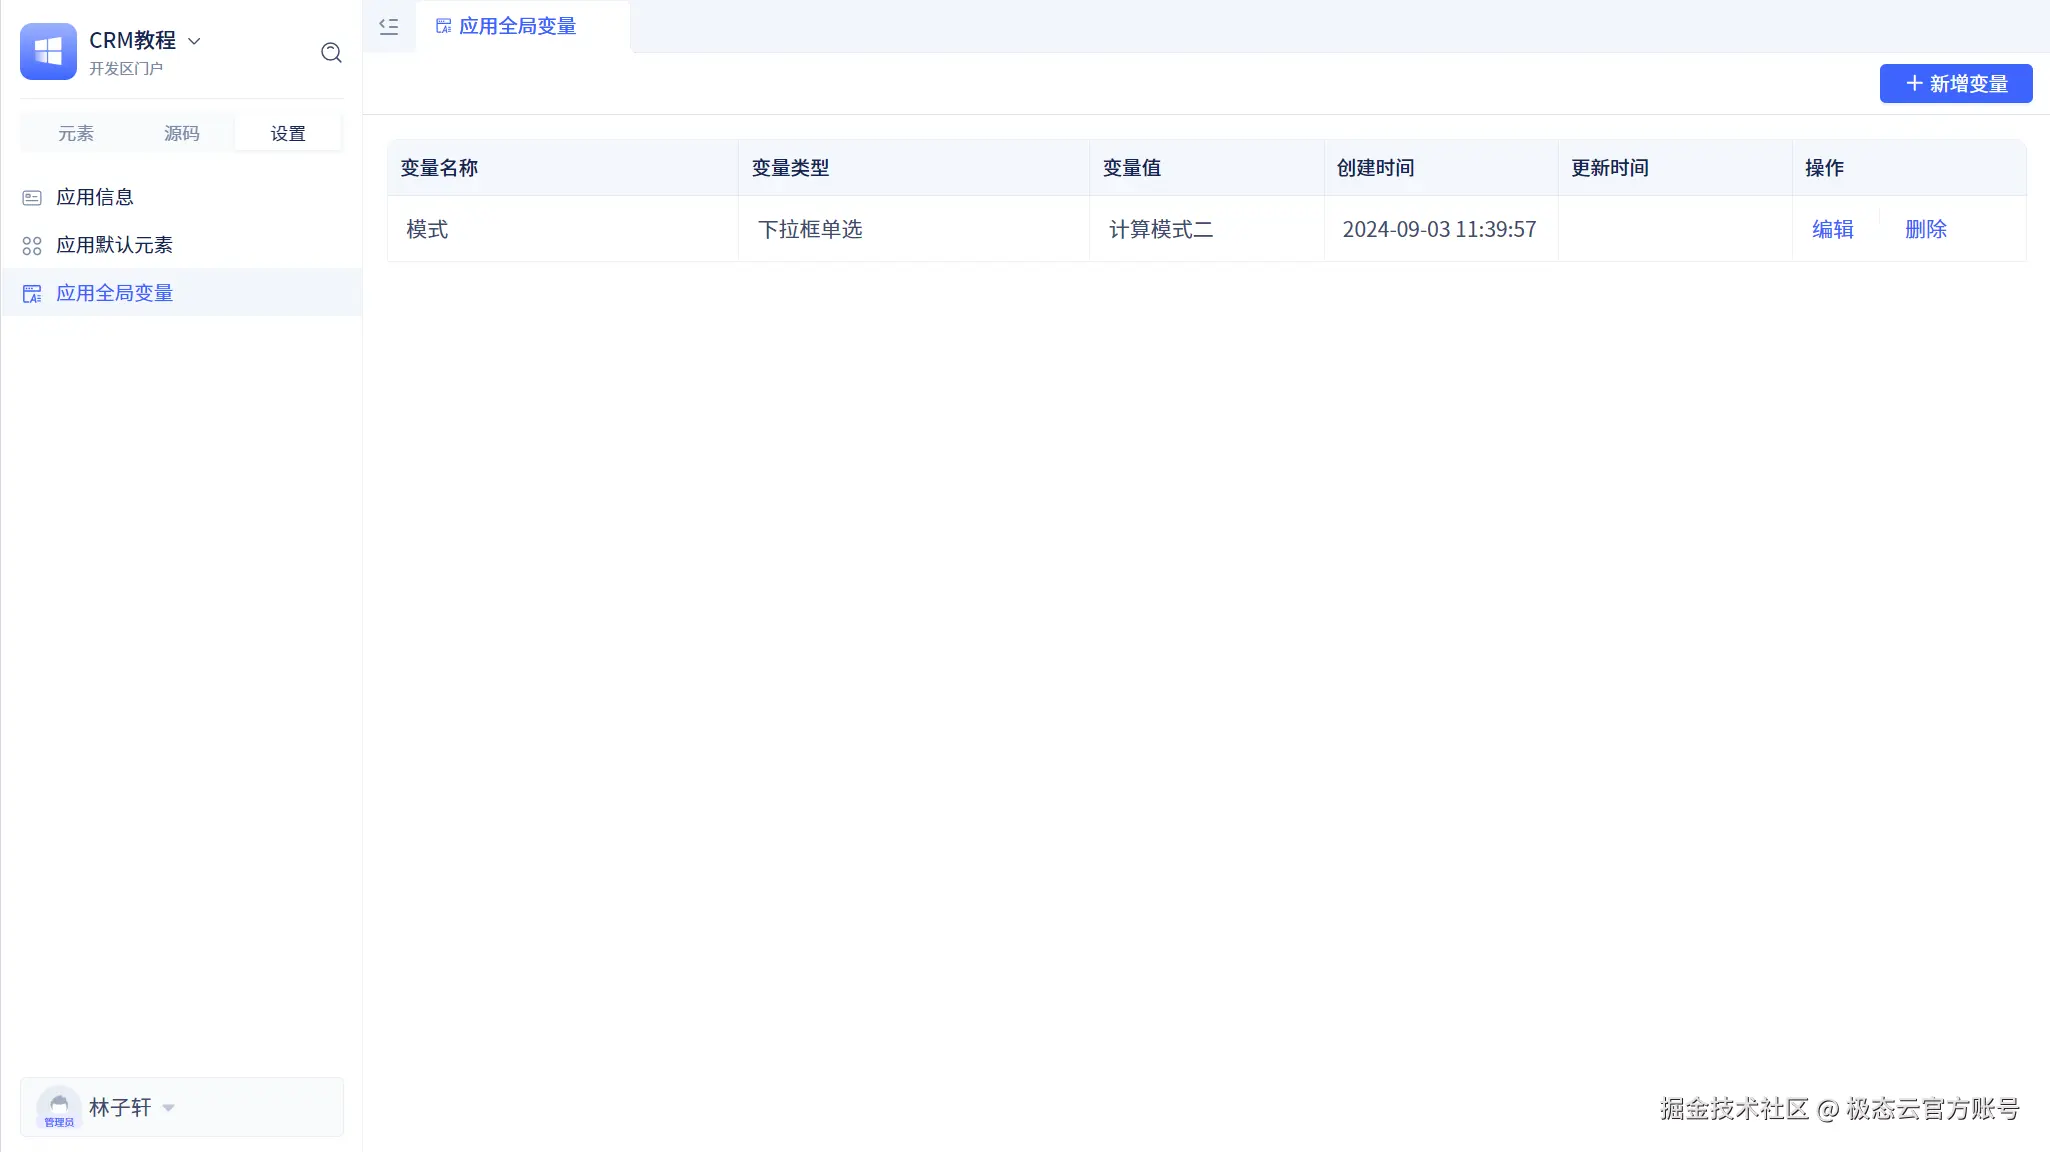Open the search magnifier icon in sidebar

331,53
